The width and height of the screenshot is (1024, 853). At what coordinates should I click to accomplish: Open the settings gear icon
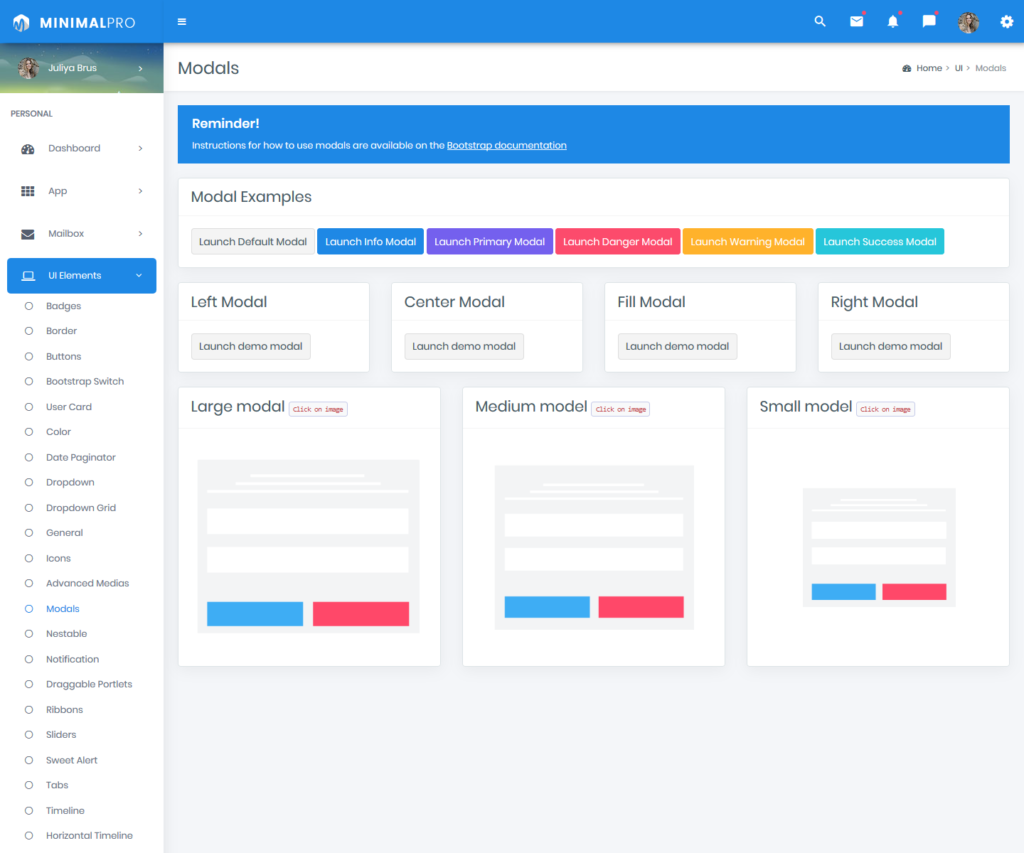click(x=1006, y=22)
